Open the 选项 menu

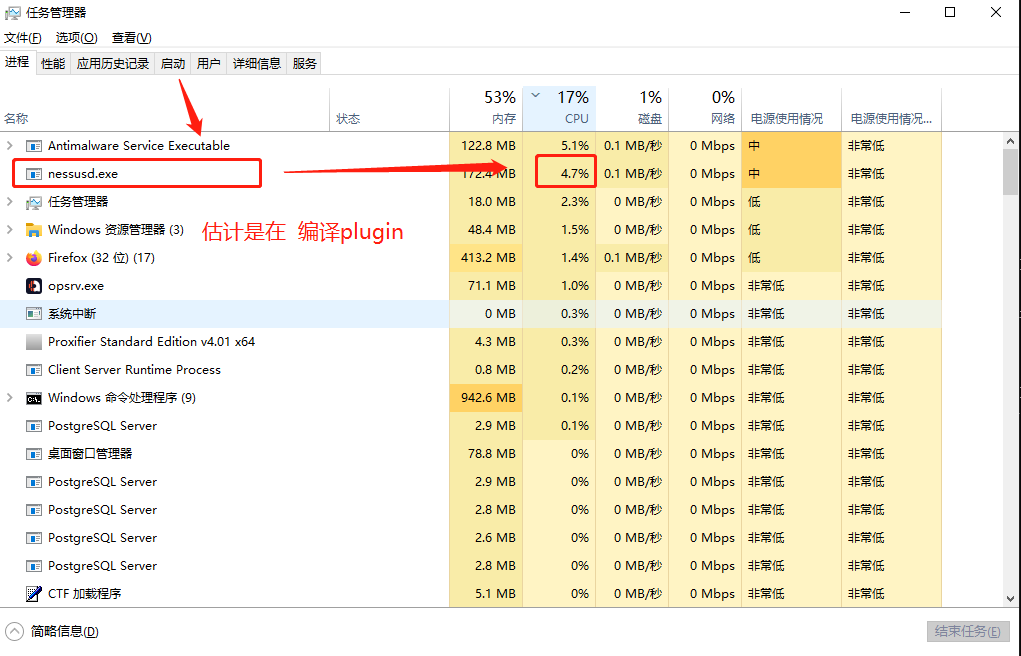click(x=76, y=38)
